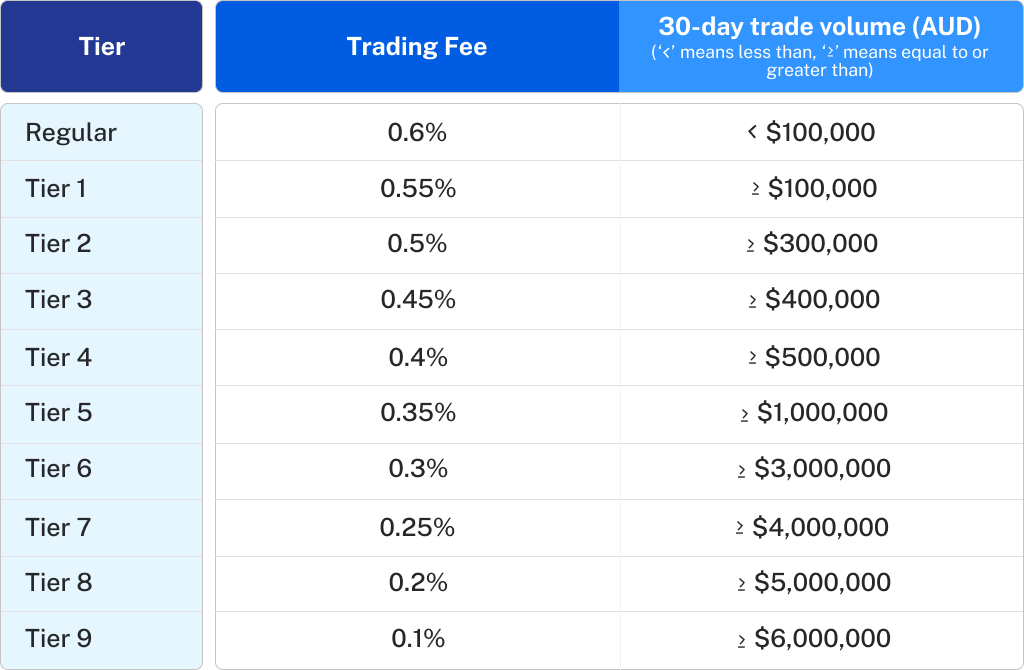Select the Tier 5 row label
The image size is (1024, 670).
click(58, 412)
